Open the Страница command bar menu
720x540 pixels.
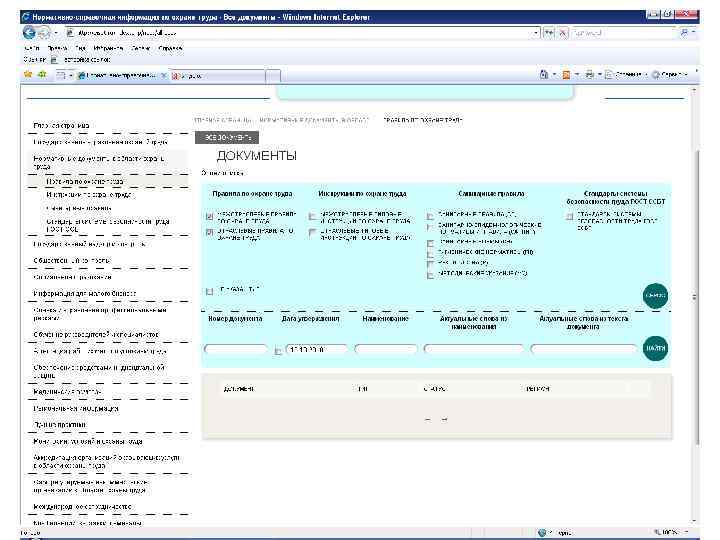626,74
